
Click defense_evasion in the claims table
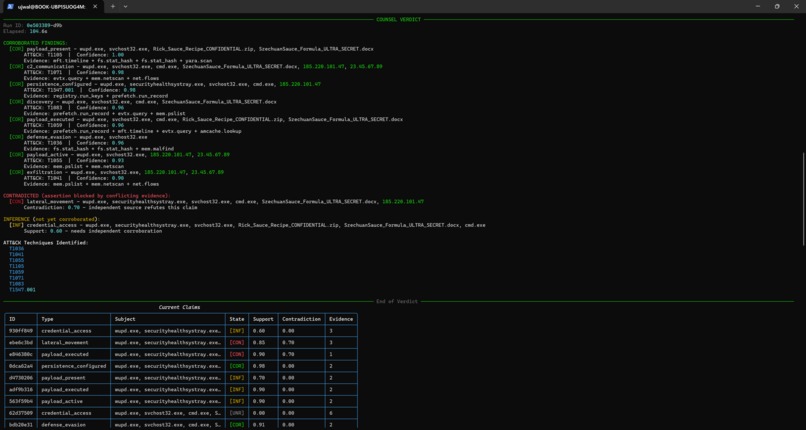point(63,425)
